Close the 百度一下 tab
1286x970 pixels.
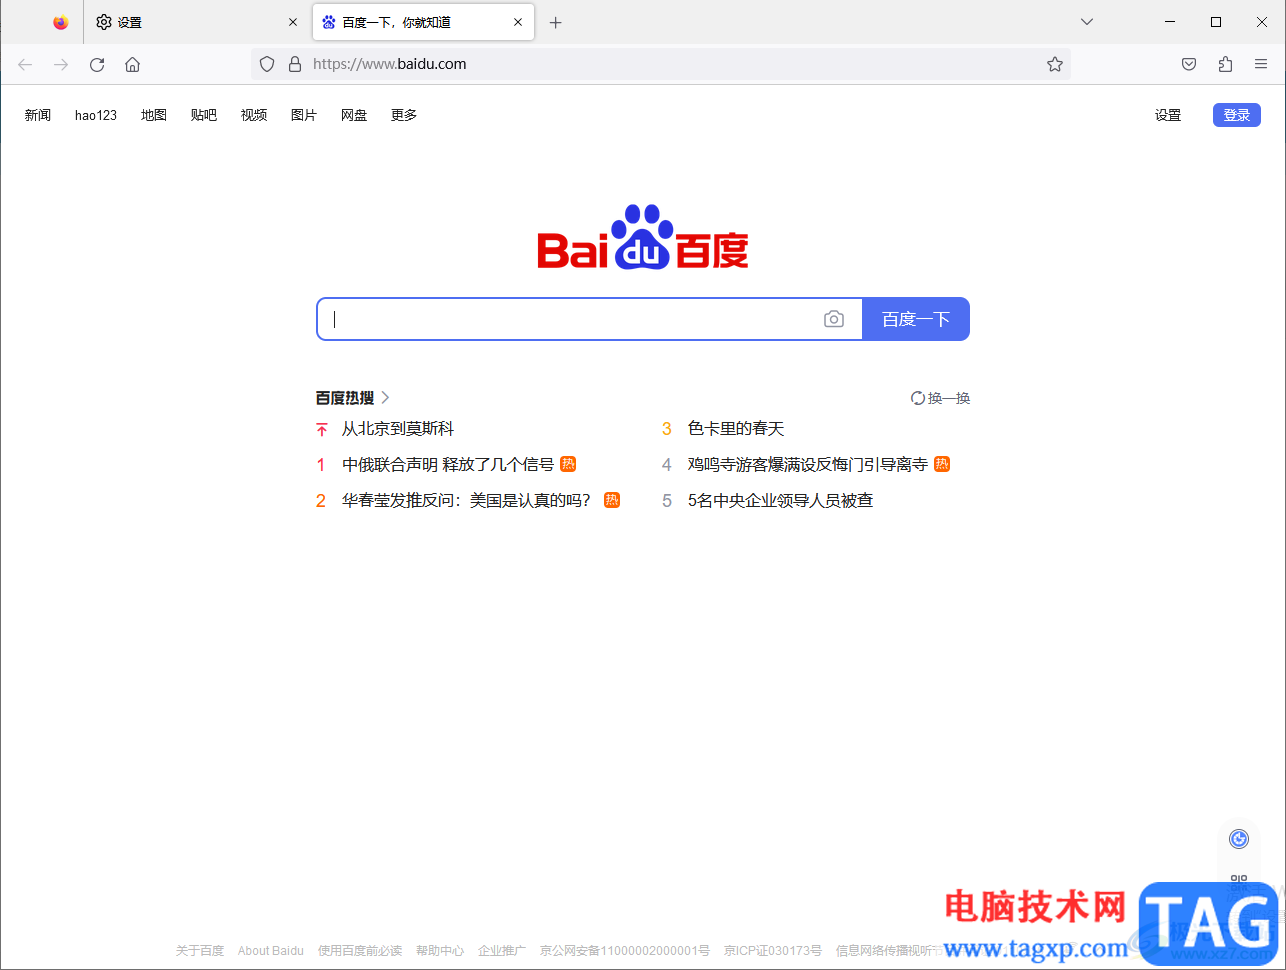click(518, 22)
